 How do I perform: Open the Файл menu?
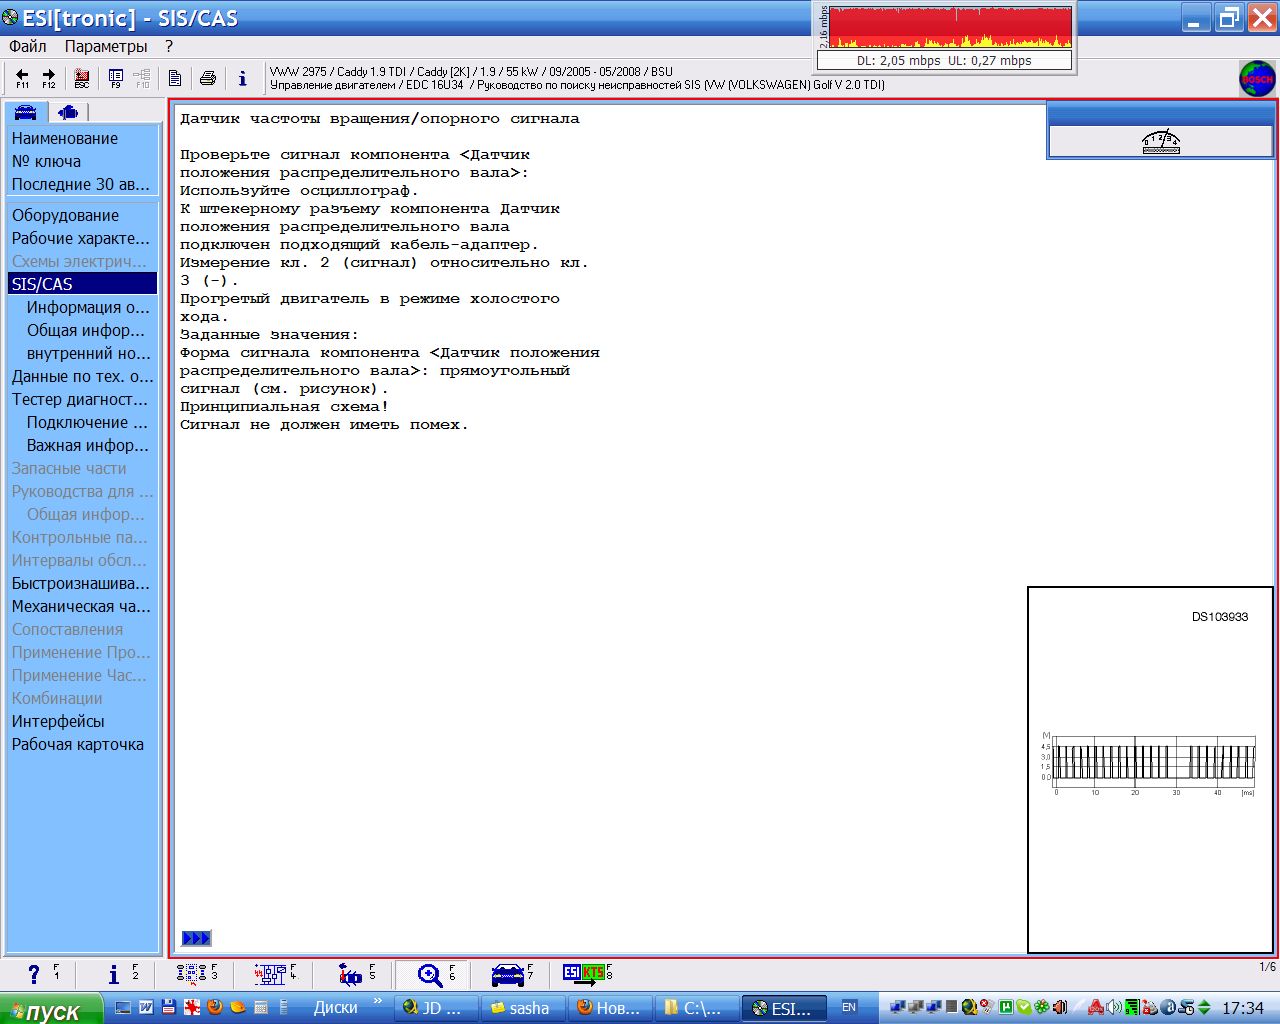click(x=28, y=46)
